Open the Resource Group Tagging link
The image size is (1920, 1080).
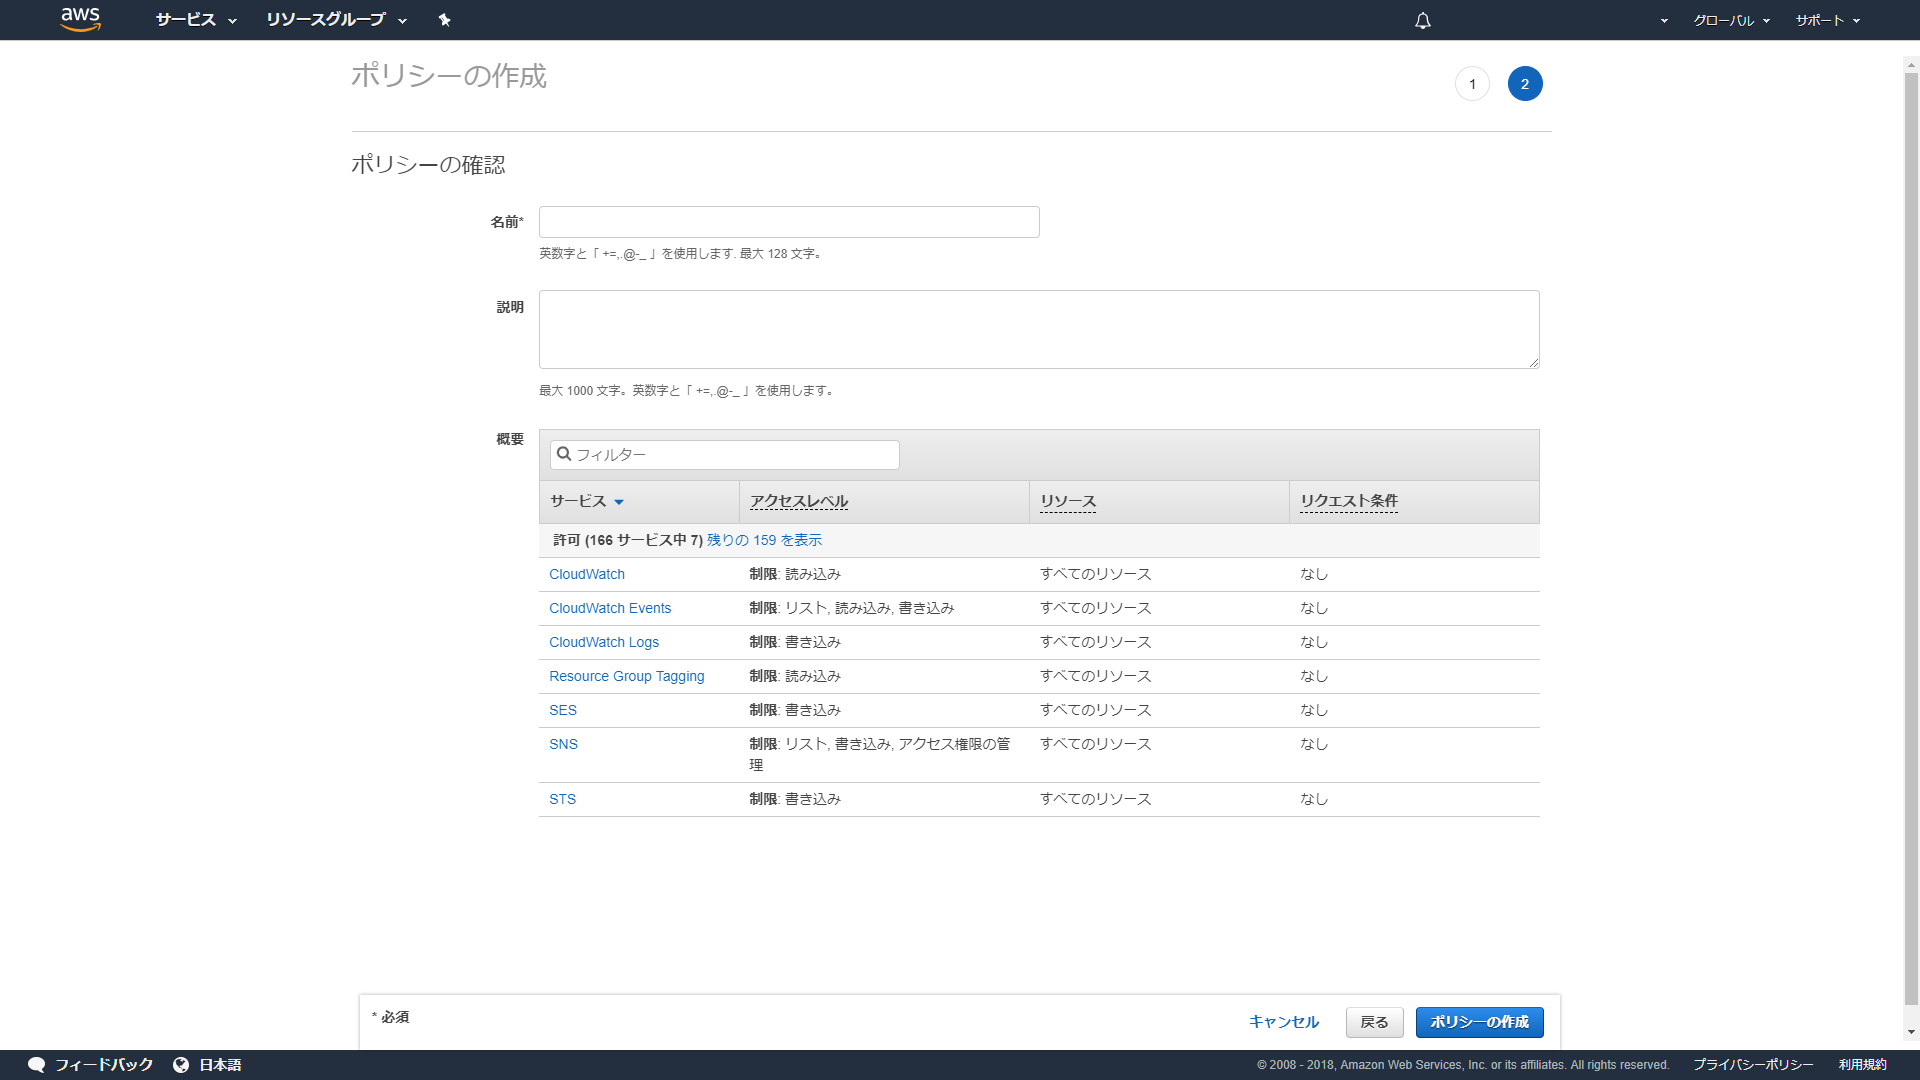point(627,676)
